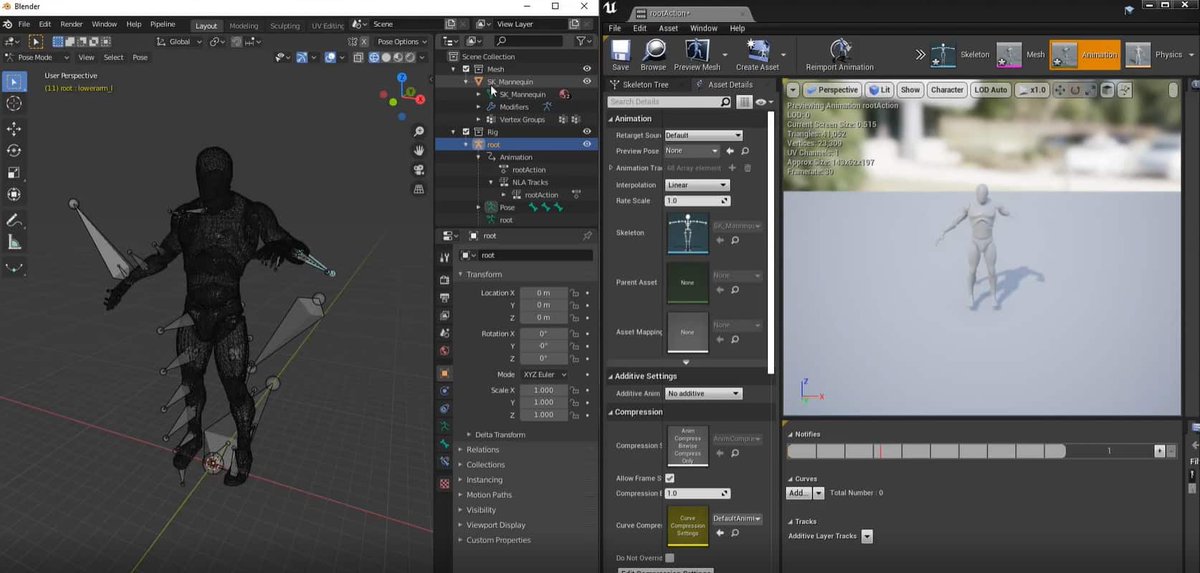Click Save in Unreal toolbar
1200x573 pixels.
(620, 55)
